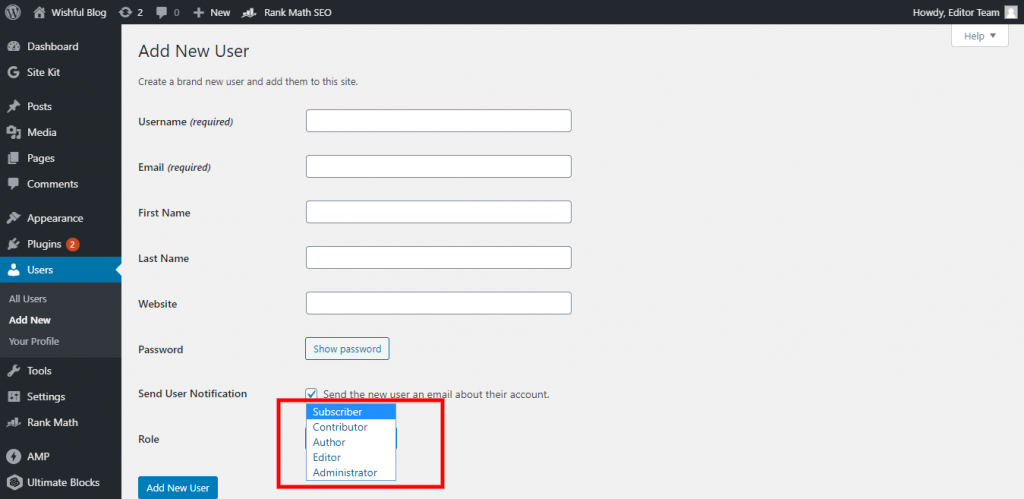Click the Rank Math SEO chart icon in top bar
The image size is (1024, 499).
[249, 12]
